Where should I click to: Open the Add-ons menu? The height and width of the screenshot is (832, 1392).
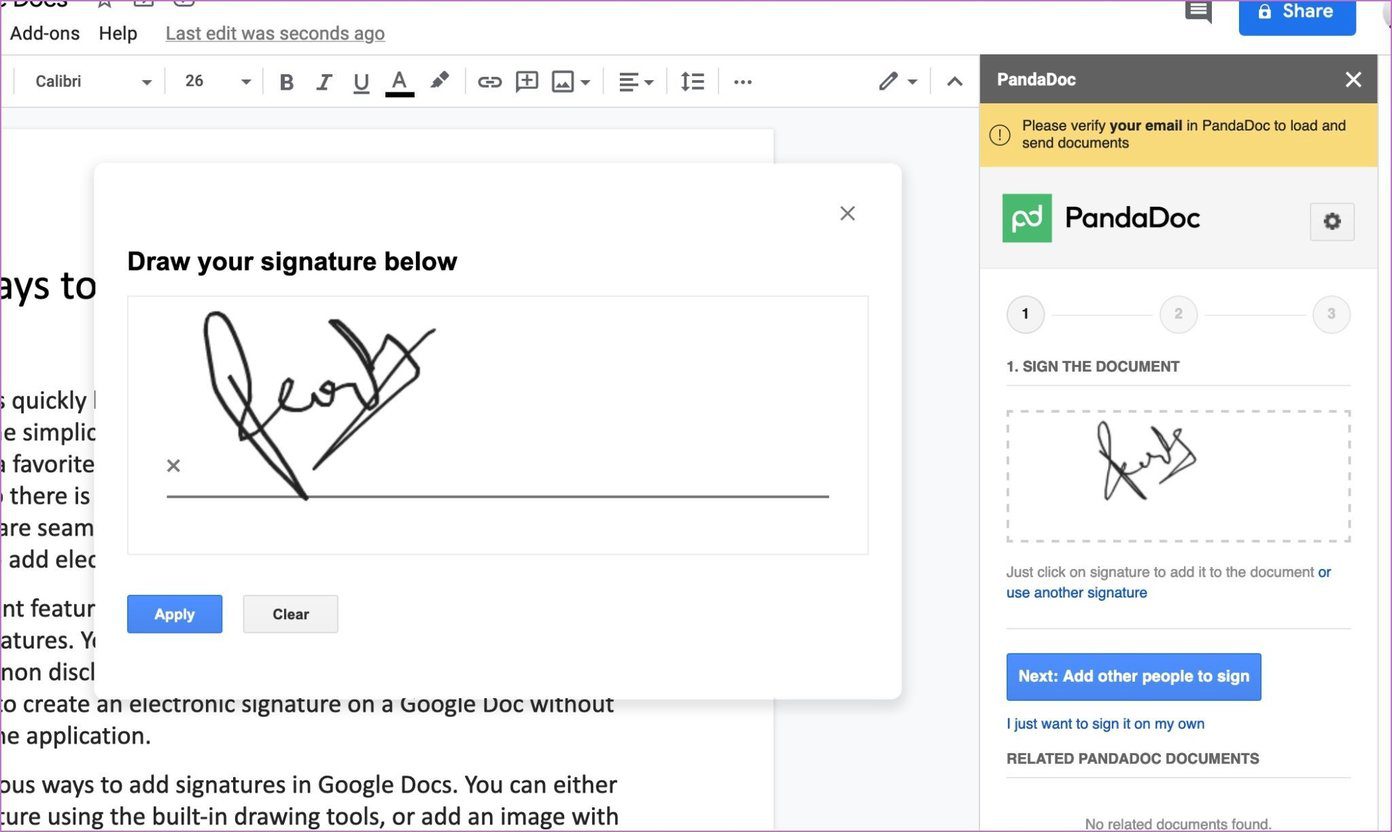pyautogui.click(x=45, y=33)
